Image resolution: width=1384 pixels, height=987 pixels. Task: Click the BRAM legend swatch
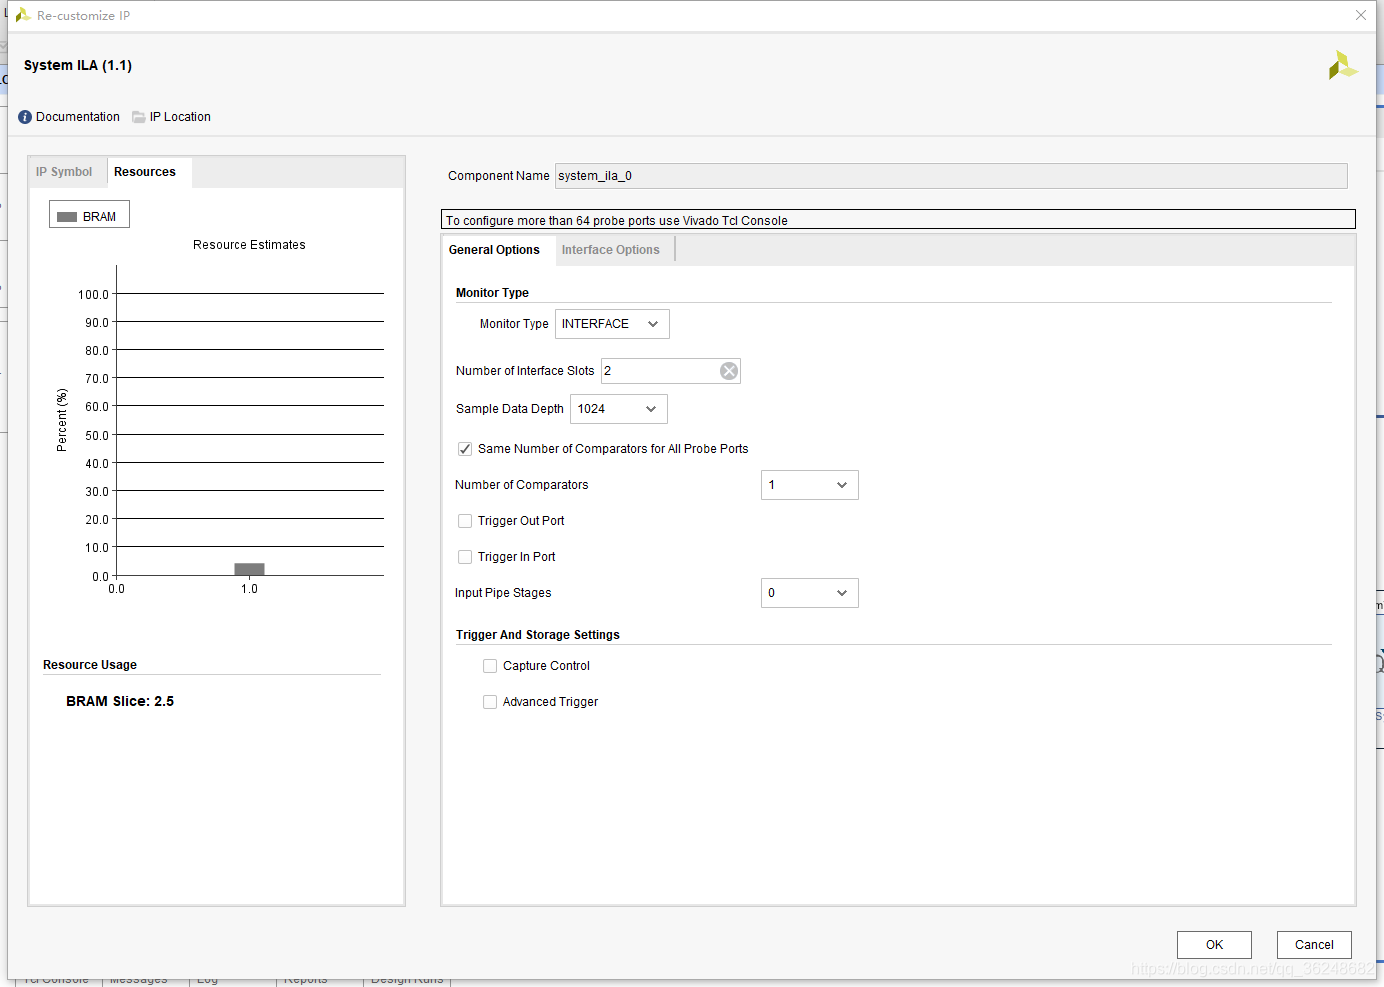pyautogui.click(x=67, y=217)
